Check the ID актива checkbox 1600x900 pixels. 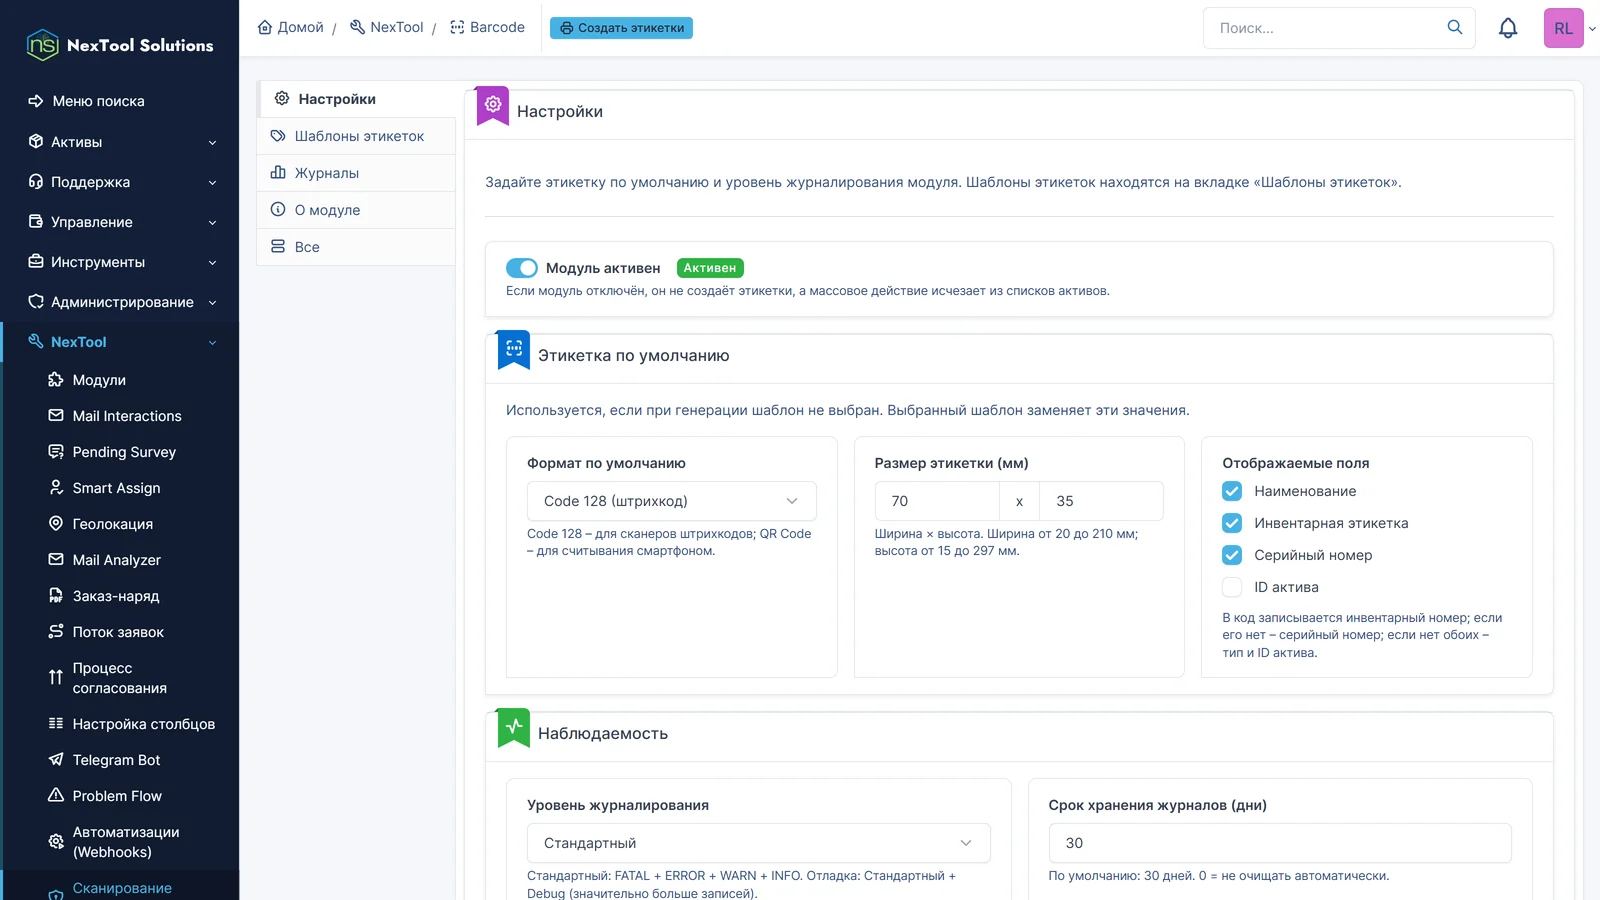[1232, 587]
